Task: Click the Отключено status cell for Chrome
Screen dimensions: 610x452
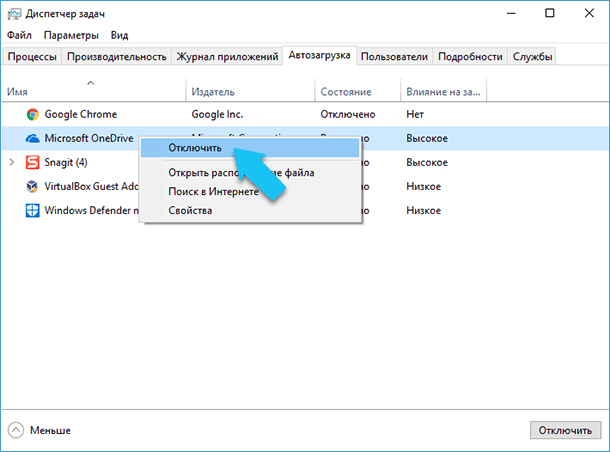Action: [348, 114]
